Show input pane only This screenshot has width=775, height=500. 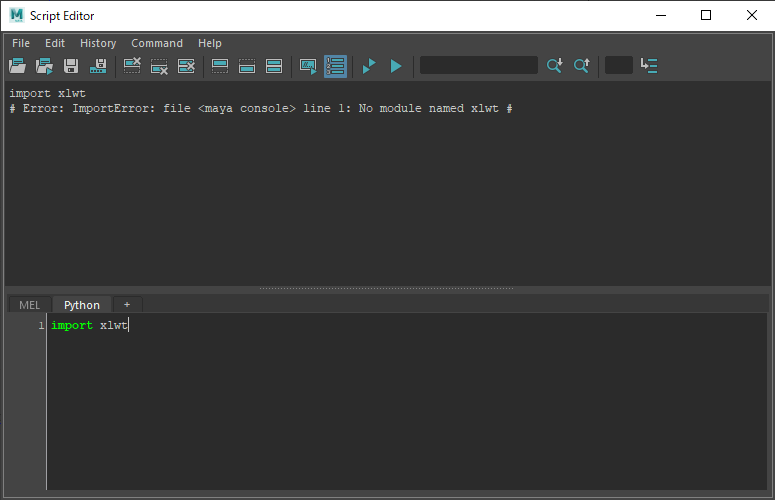[247, 66]
